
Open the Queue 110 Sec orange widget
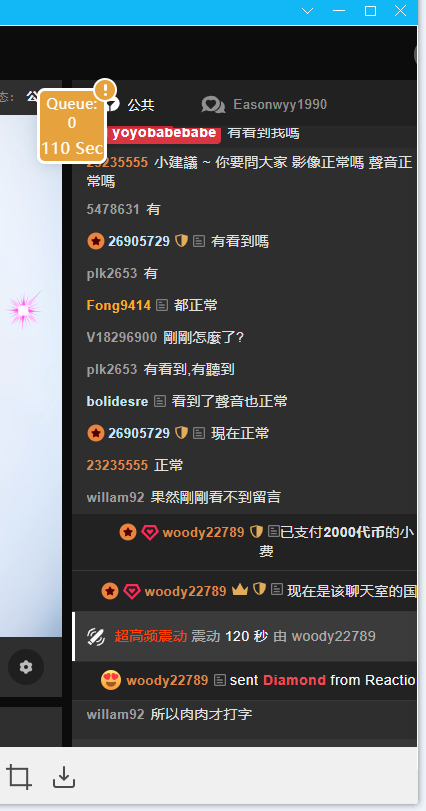(72, 127)
